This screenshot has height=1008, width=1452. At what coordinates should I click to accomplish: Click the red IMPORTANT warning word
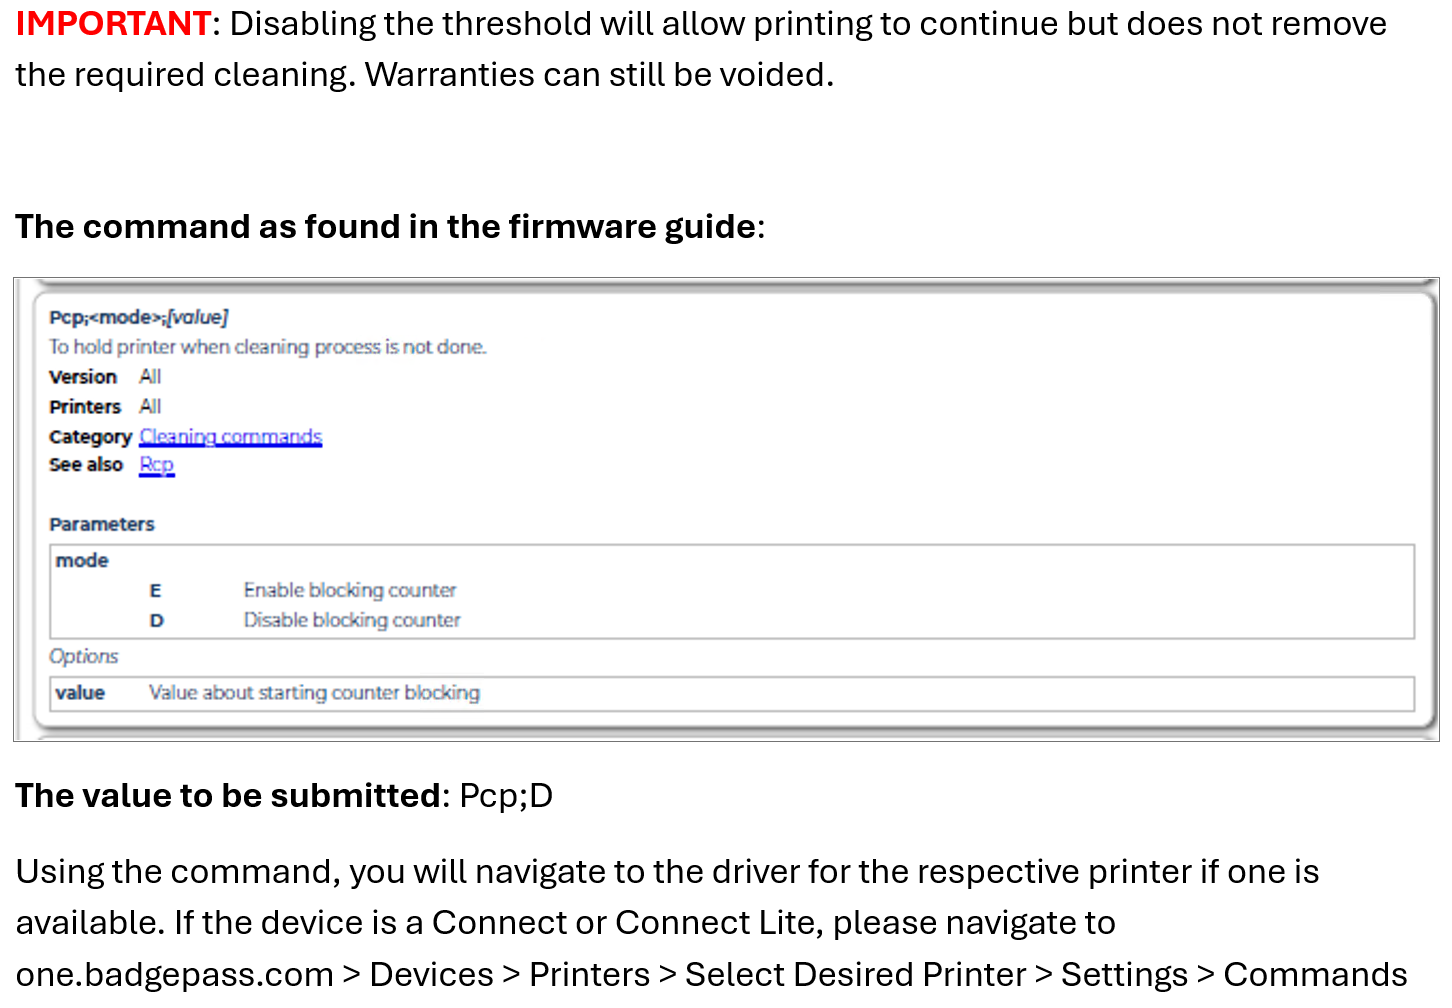pos(113,23)
